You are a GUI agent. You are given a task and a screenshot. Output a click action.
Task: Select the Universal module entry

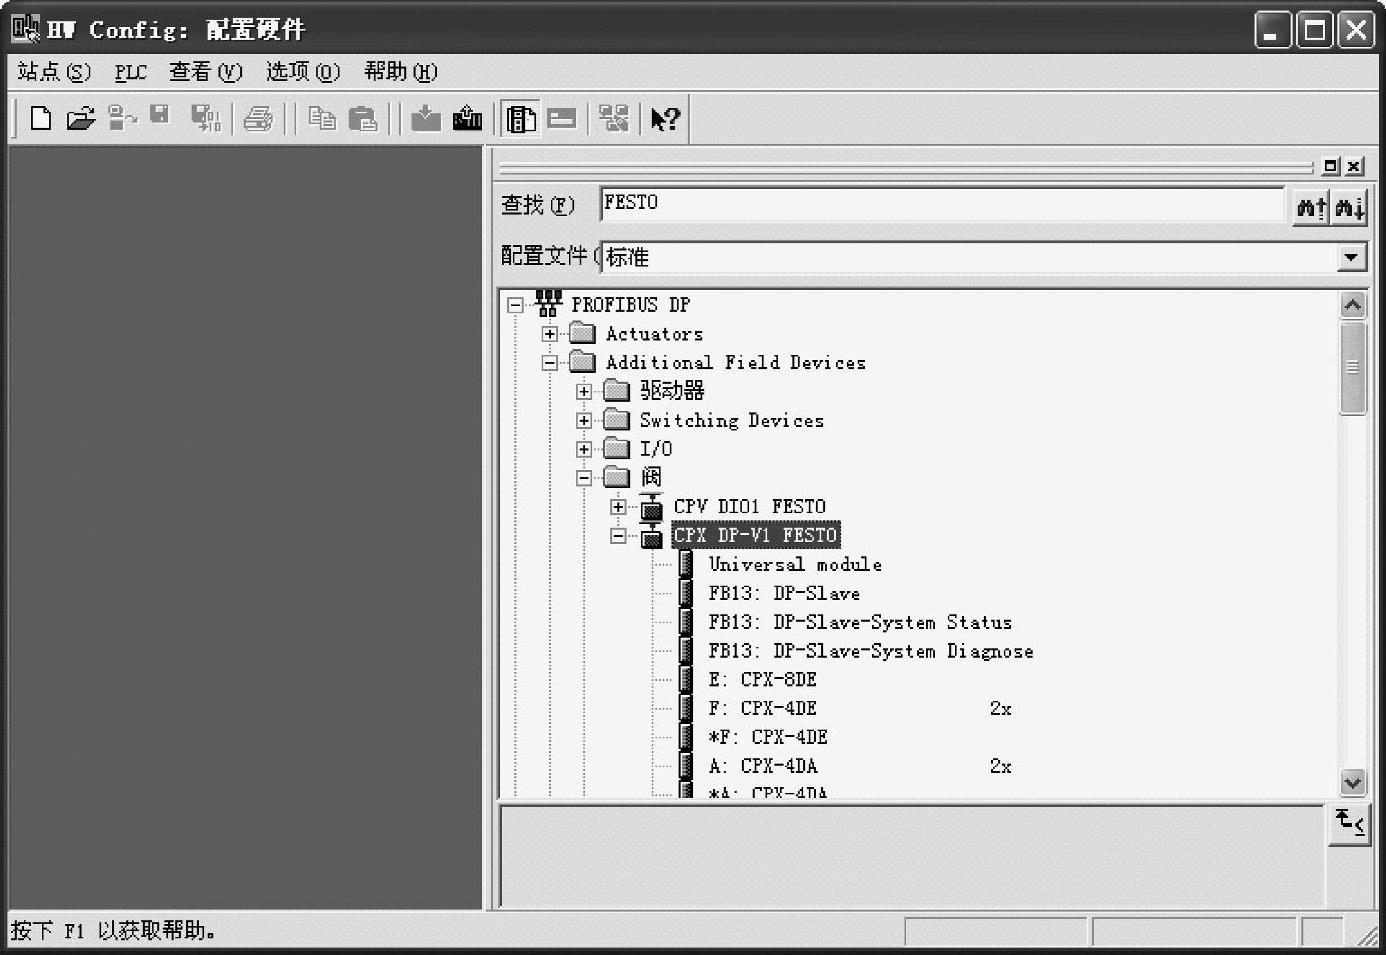pyautogui.click(x=795, y=564)
